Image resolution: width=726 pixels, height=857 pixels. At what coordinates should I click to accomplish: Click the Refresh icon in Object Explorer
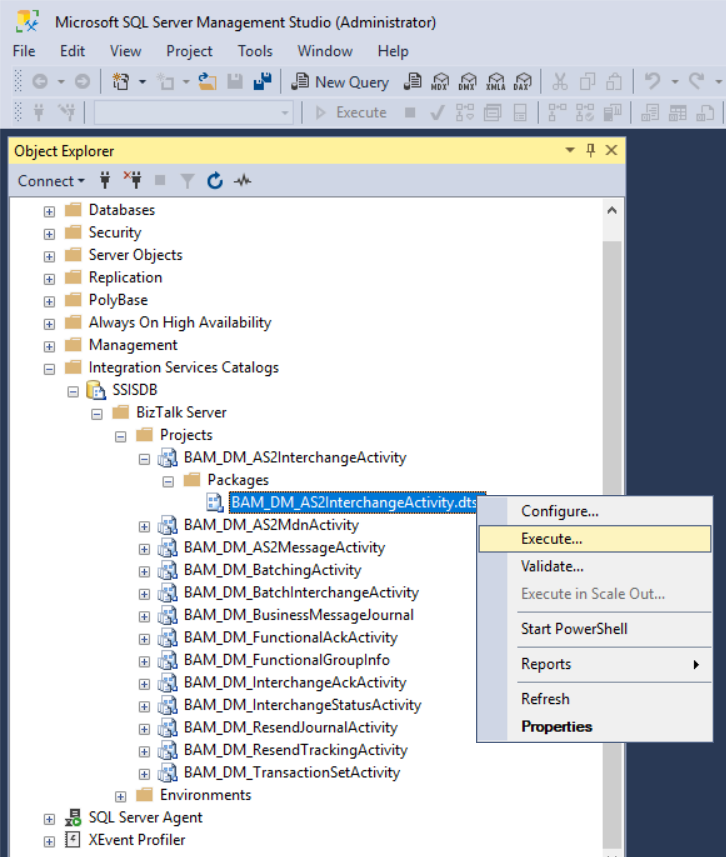[215, 180]
